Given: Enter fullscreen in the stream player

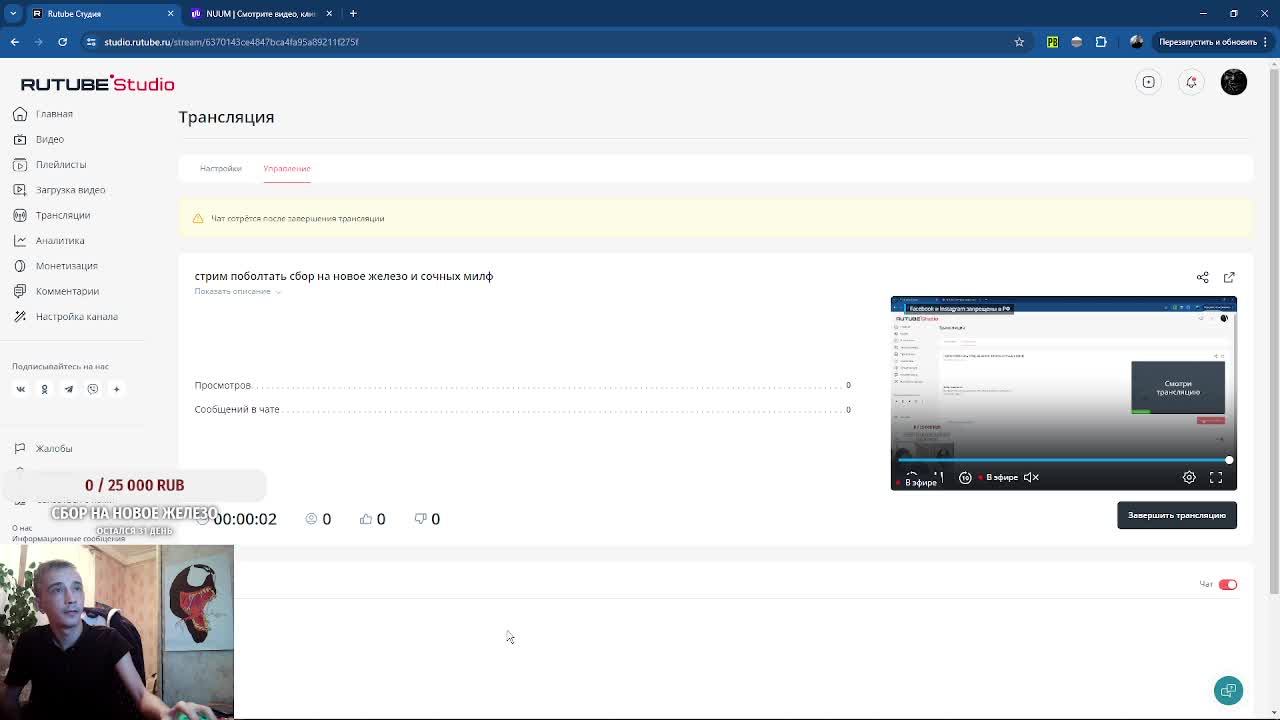Looking at the screenshot, I should [1216, 477].
